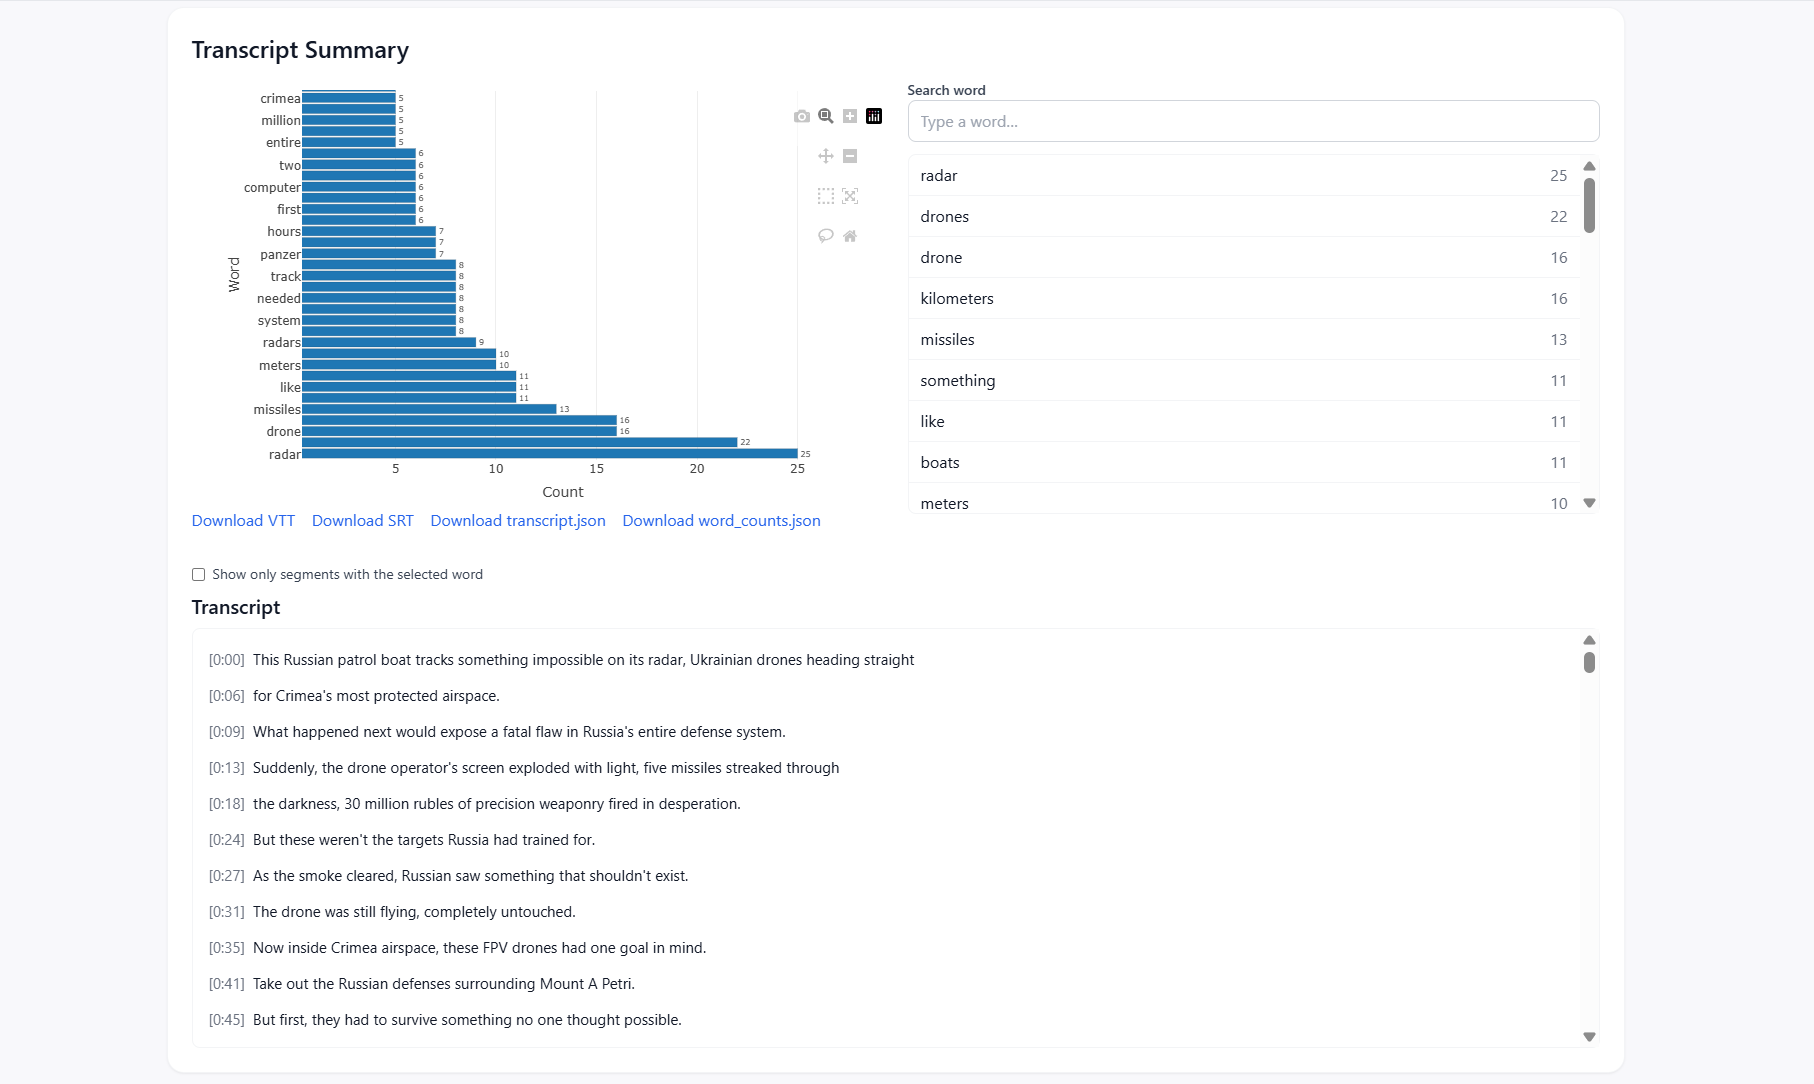This screenshot has width=1814, height=1084.
Task: Click the Zoom In plus icon
Action: (850, 117)
